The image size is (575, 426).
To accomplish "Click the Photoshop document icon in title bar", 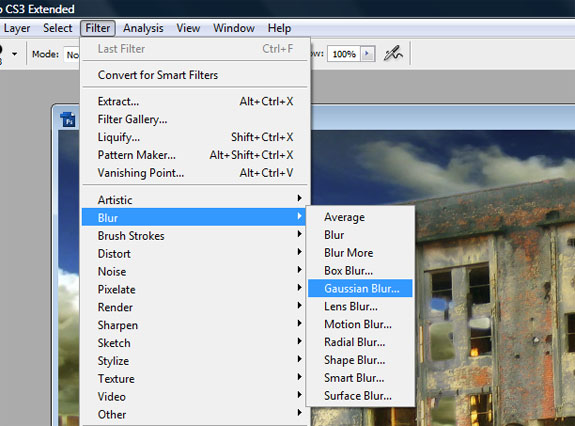I will pos(69,120).
